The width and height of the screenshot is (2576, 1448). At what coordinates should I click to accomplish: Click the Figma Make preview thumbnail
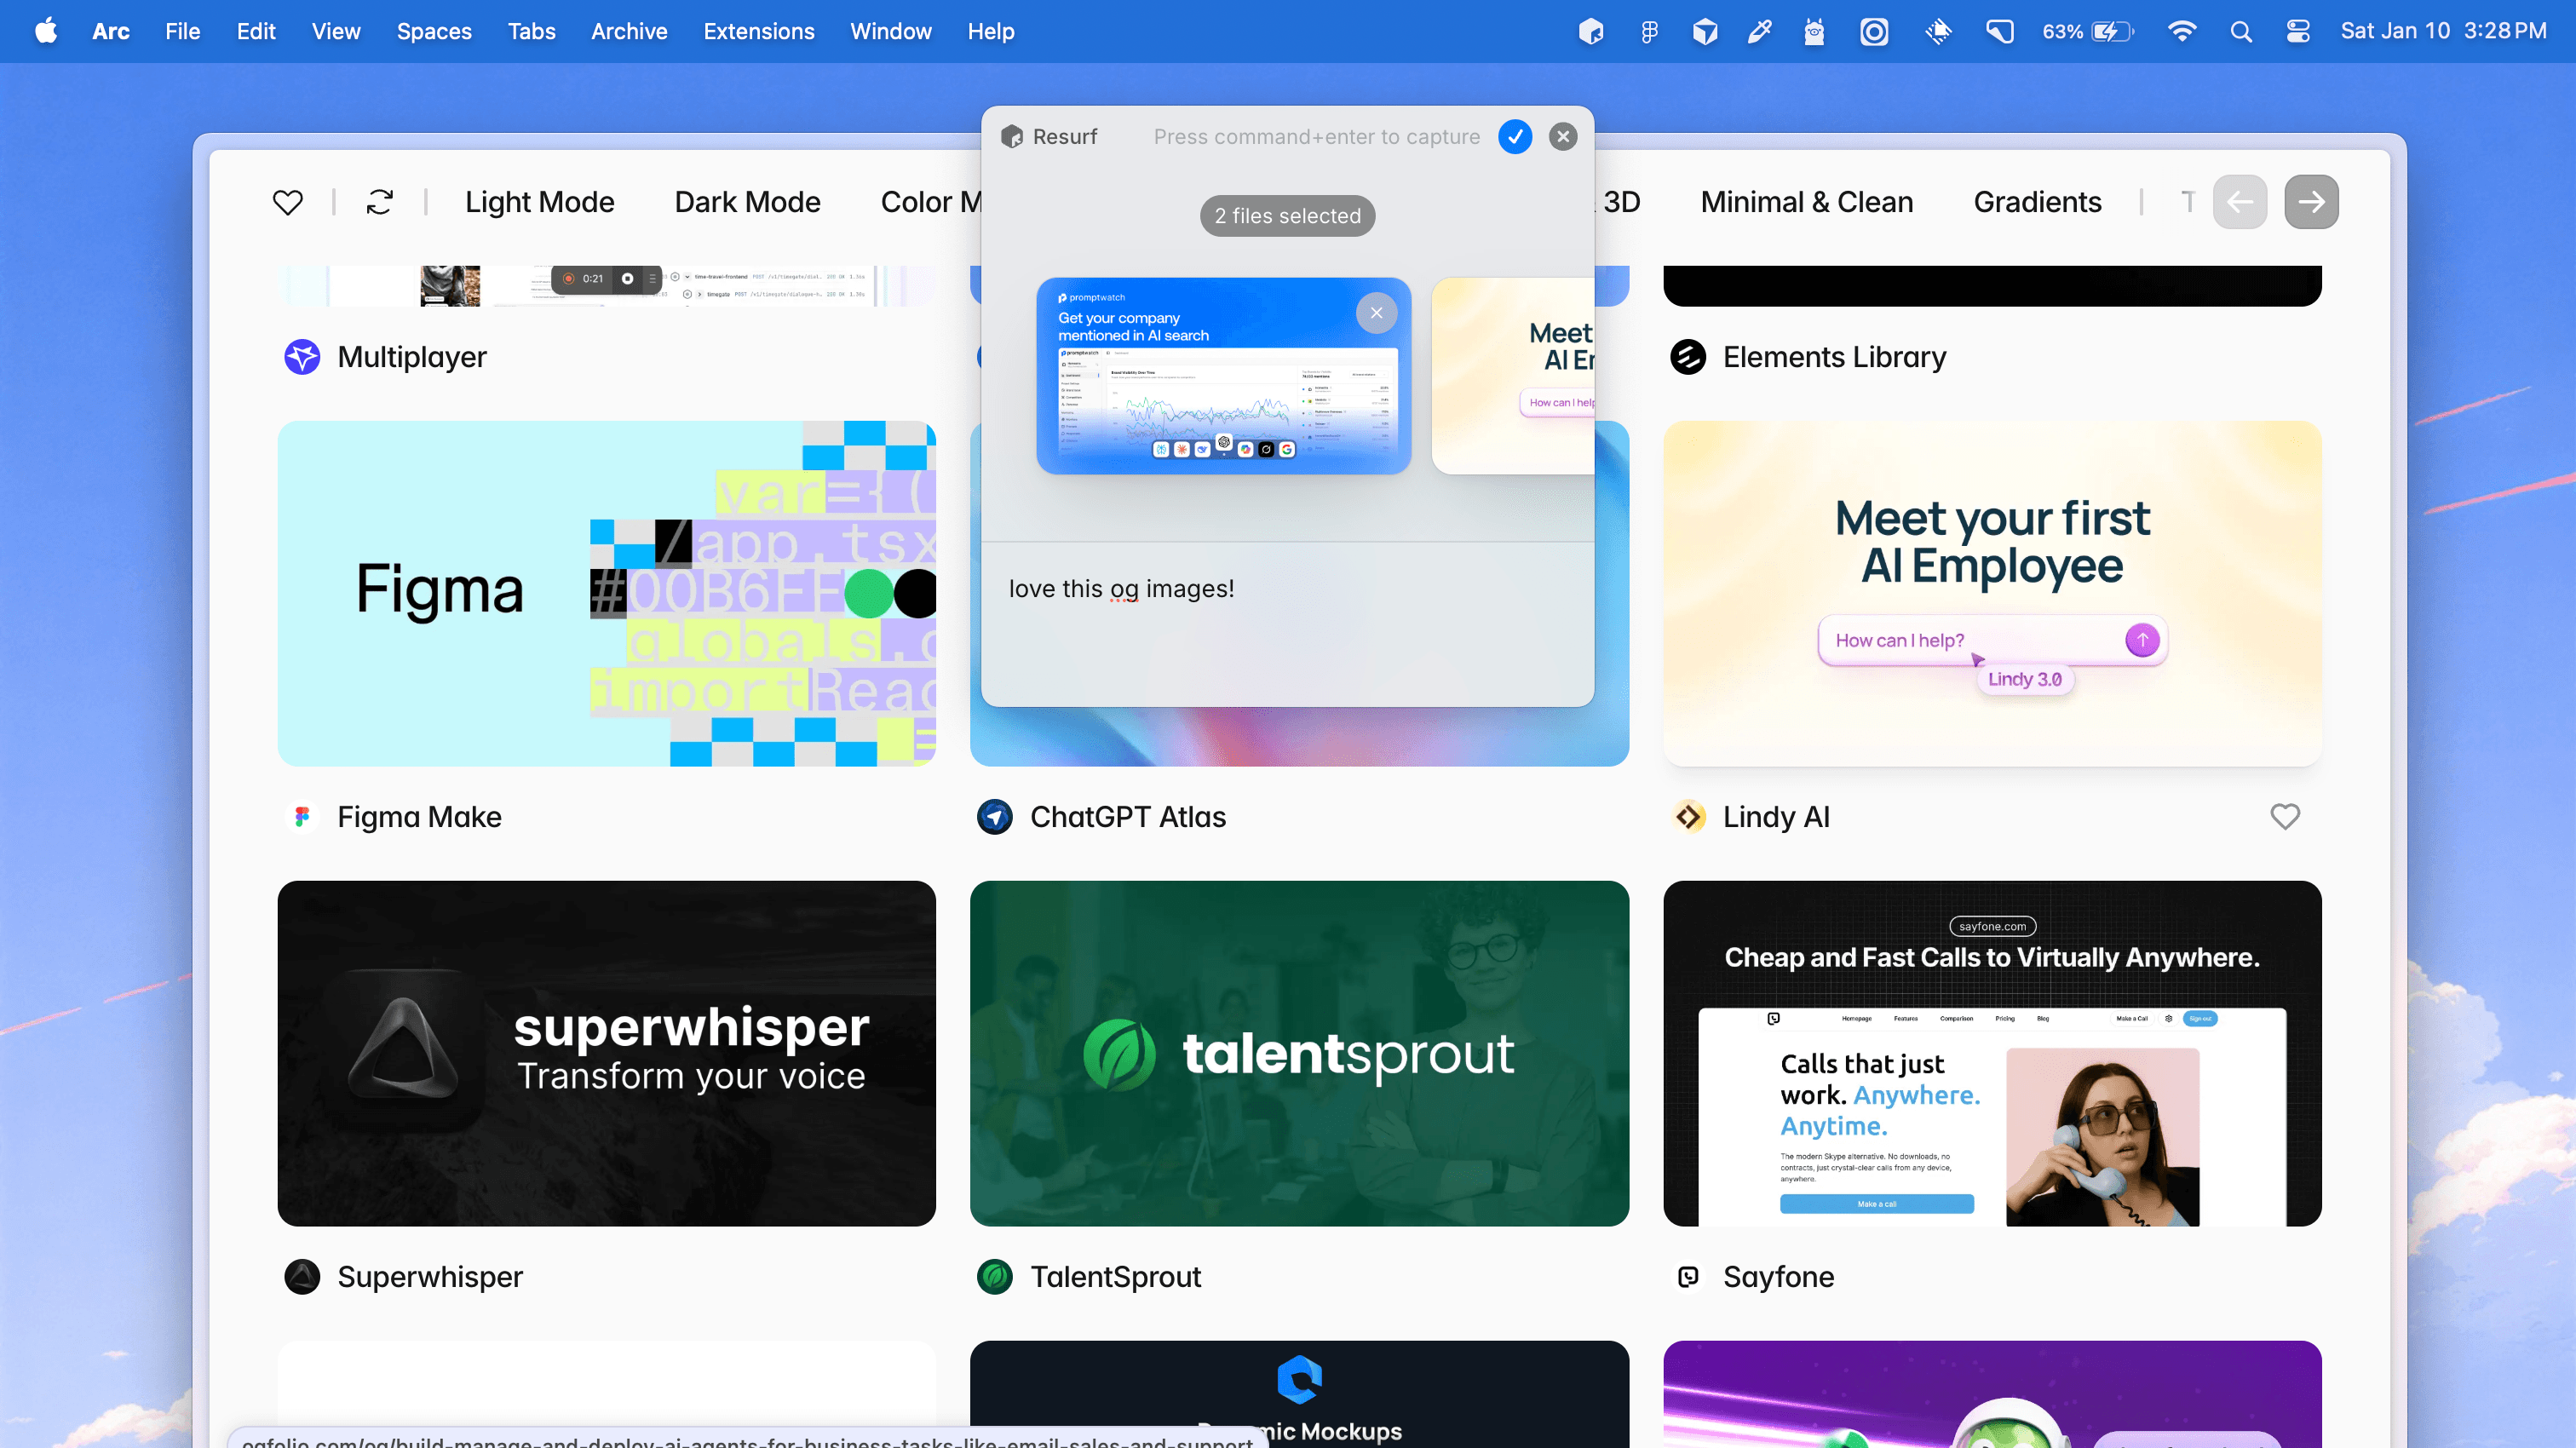pos(606,593)
